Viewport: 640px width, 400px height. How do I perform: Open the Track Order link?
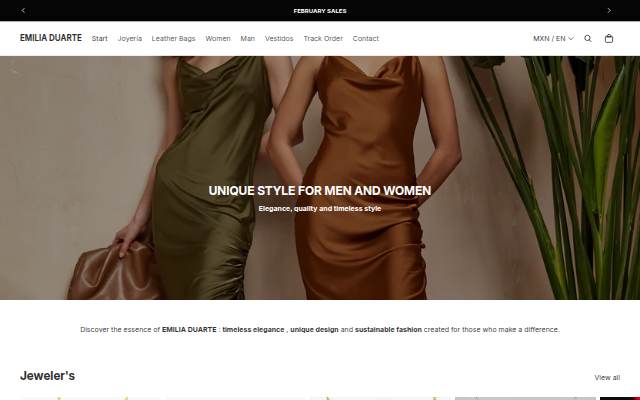(323, 38)
